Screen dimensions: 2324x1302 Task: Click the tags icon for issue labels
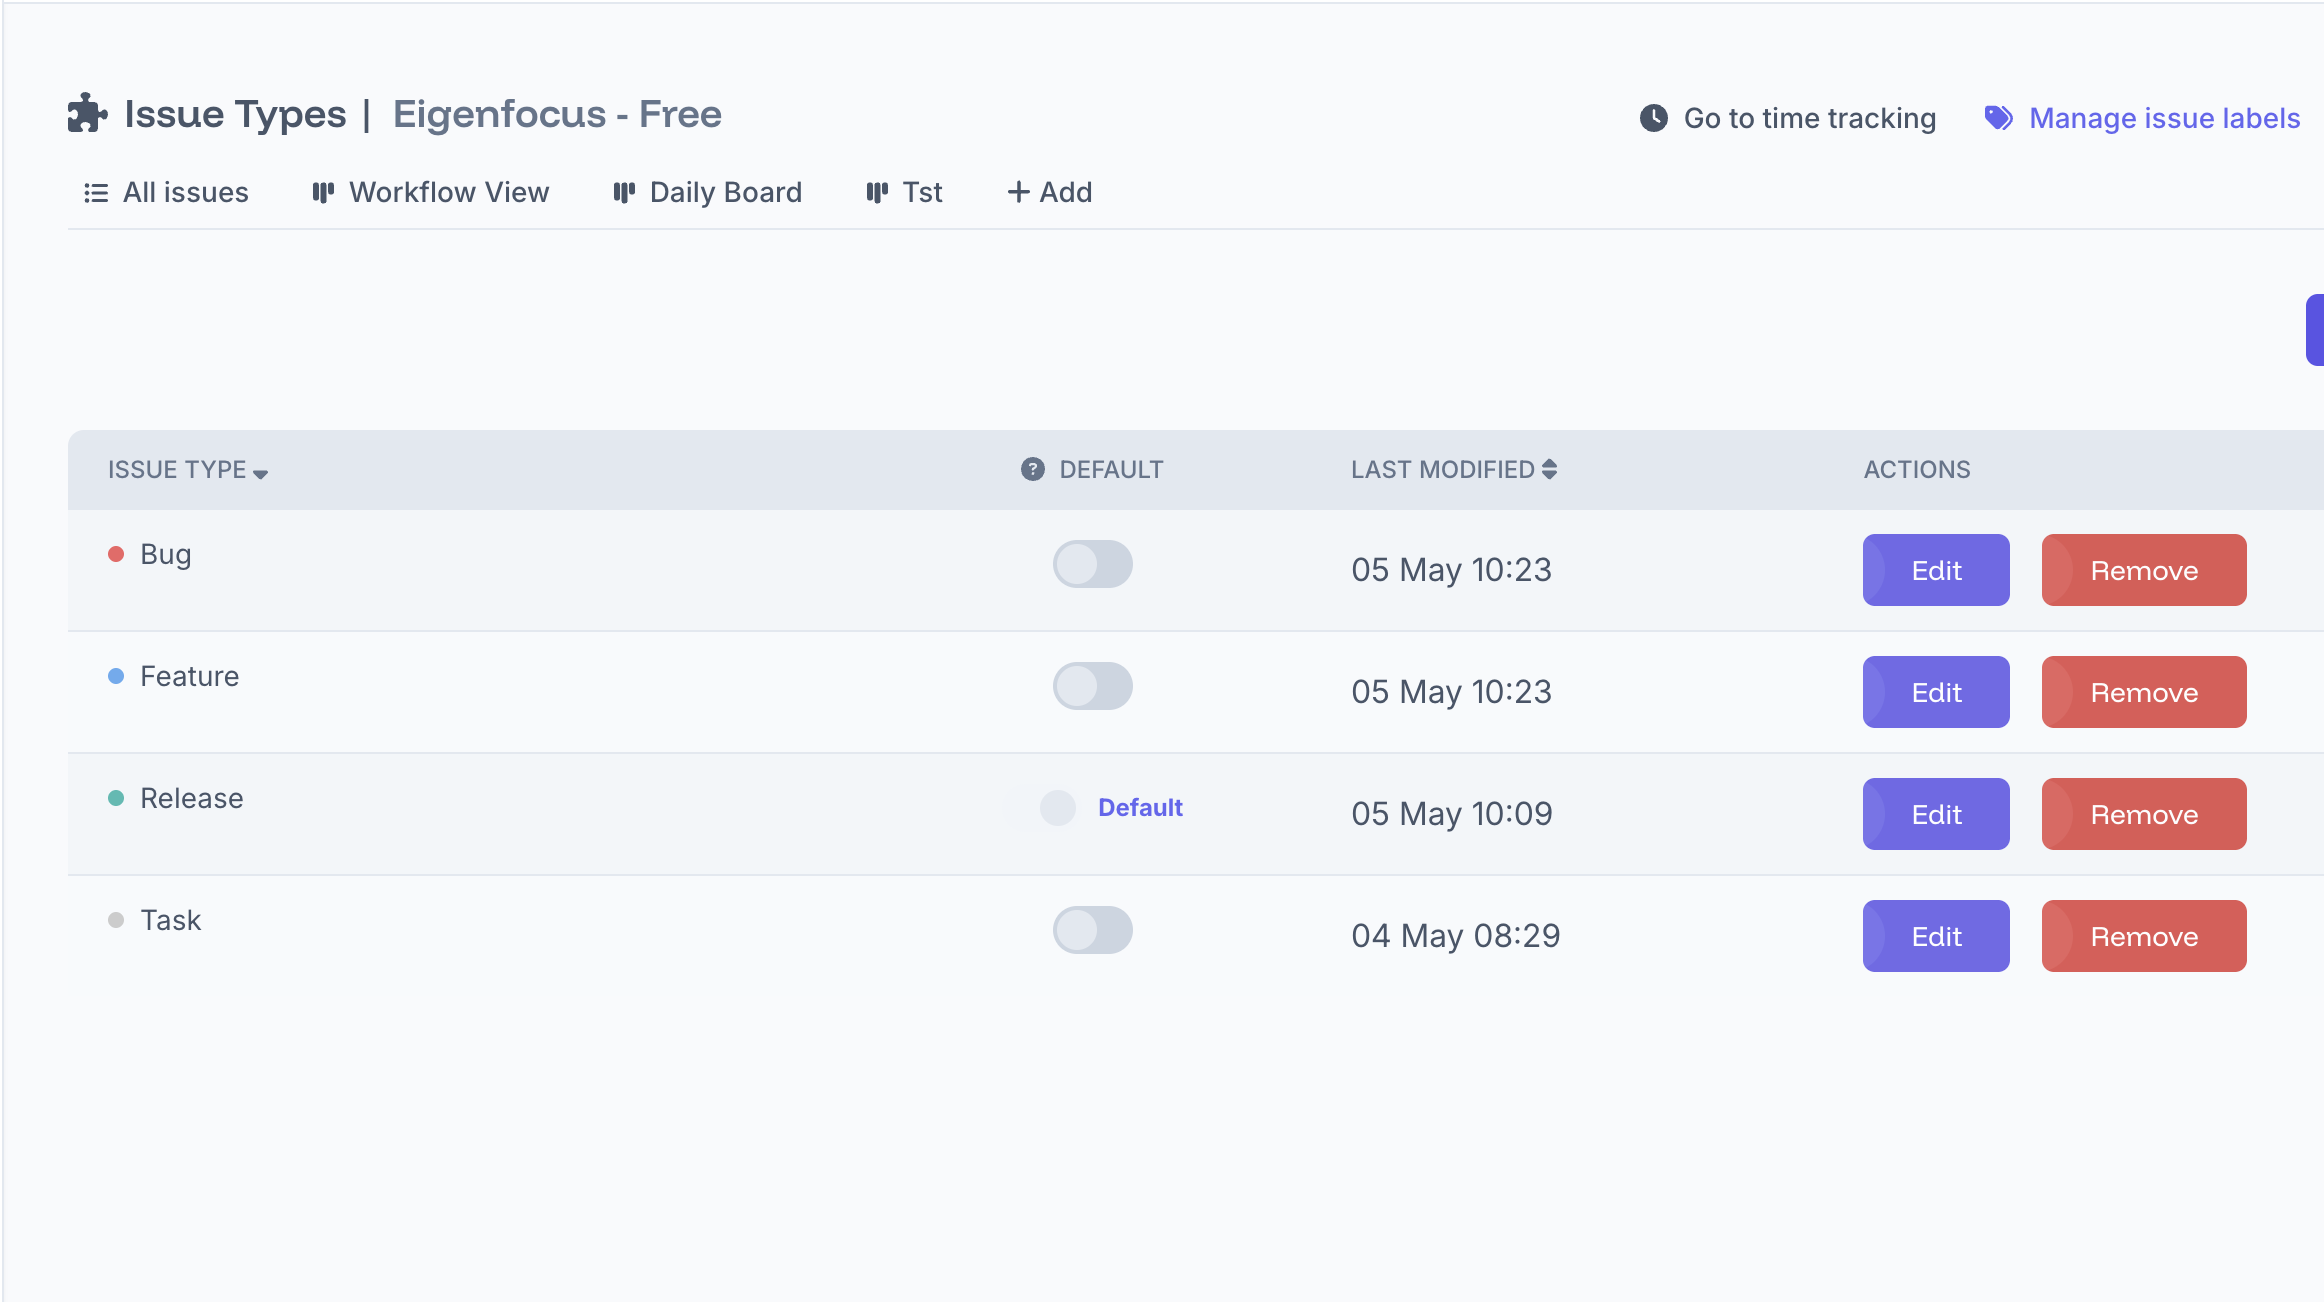(1998, 118)
